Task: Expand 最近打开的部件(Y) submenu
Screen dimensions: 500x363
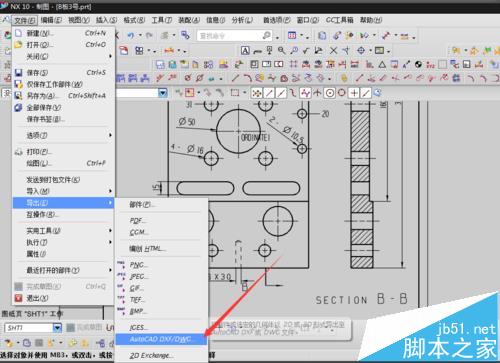Action: coord(63,270)
